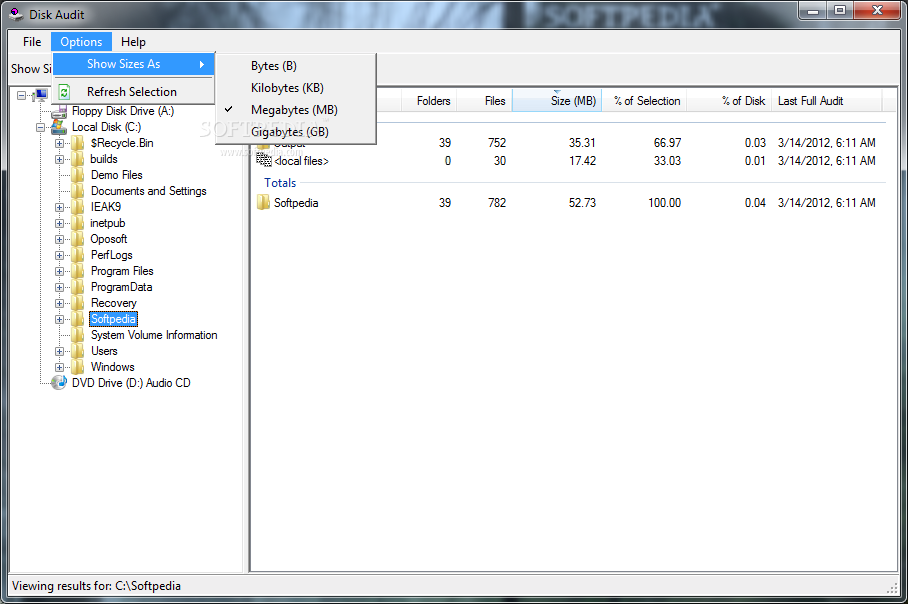This screenshot has width=908, height=604.
Task: Expand the Windows folder node
Action: coord(59,368)
